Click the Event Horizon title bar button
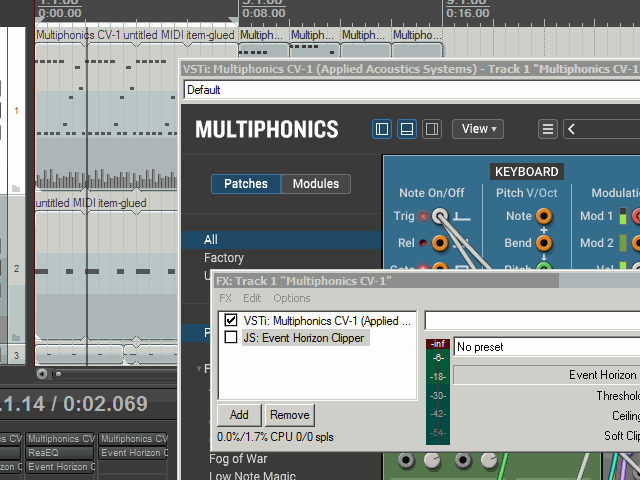 (547, 375)
